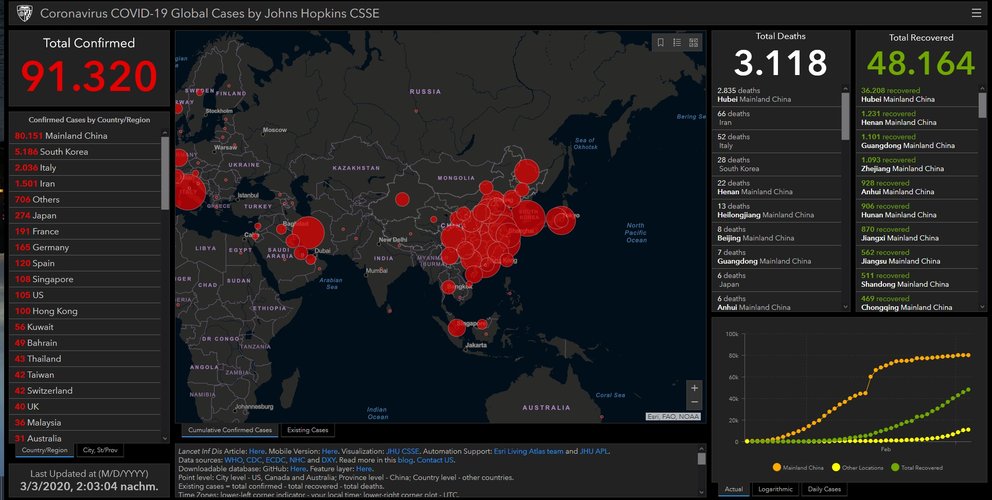
Task: Click the country list scrollbar thumb
Action: pyautogui.click(x=165, y=173)
